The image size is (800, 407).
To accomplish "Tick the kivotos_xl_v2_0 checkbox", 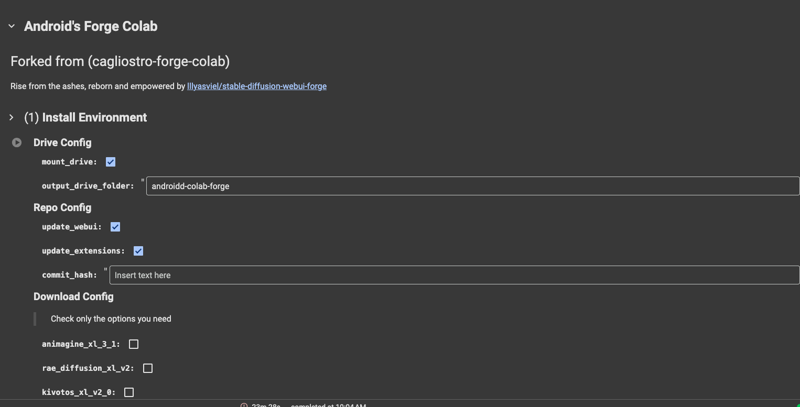I will pos(129,392).
